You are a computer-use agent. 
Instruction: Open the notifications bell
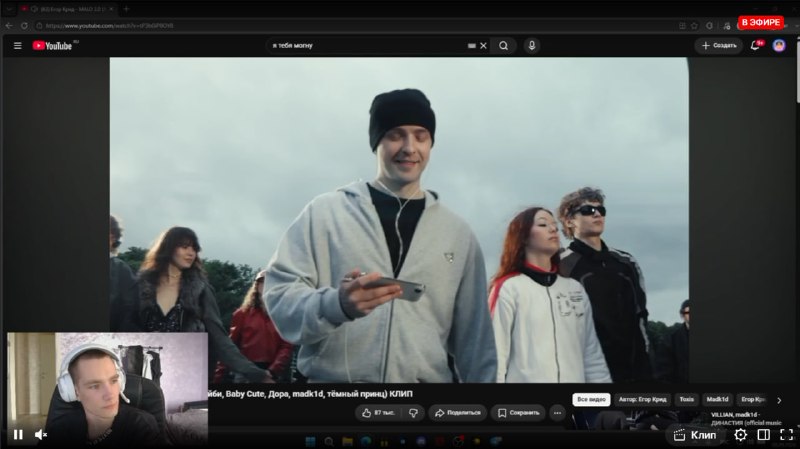755,45
